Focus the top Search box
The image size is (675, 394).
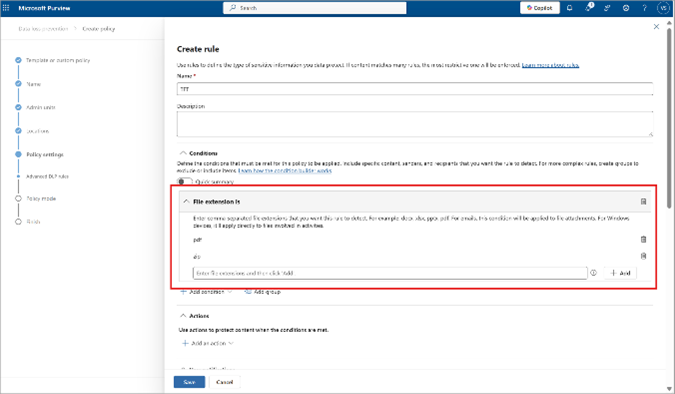[x=315, y=8]
